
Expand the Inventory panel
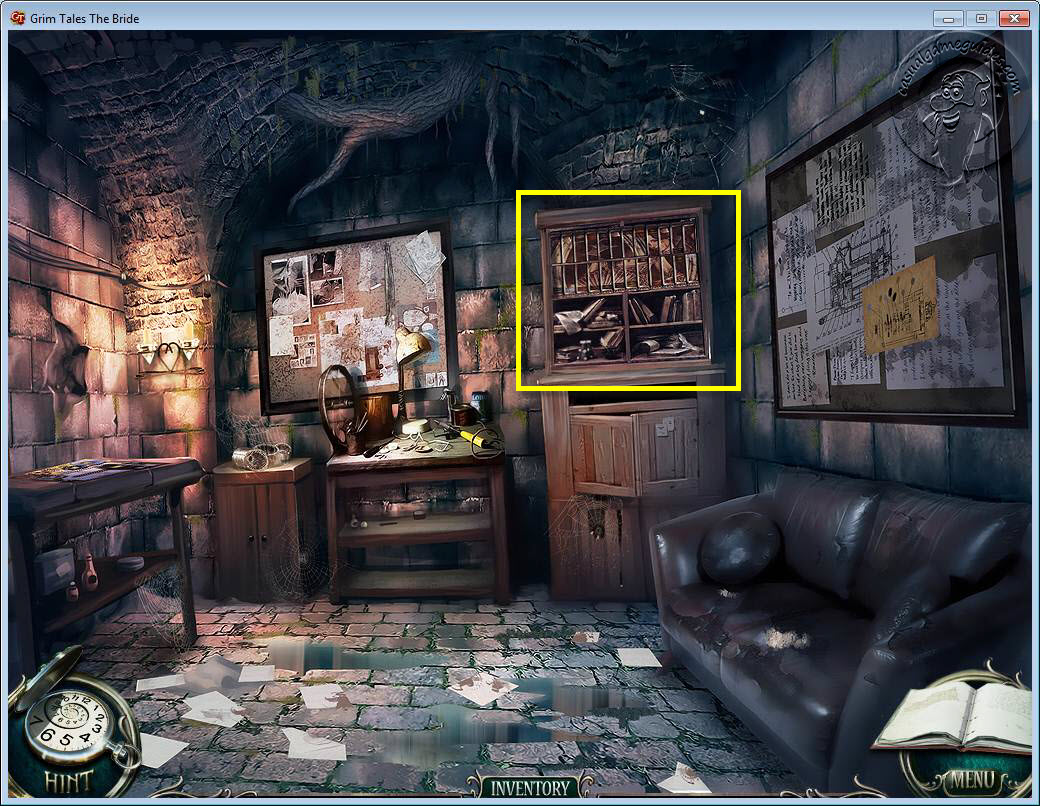pyautogui.click(x=530, y=787)
